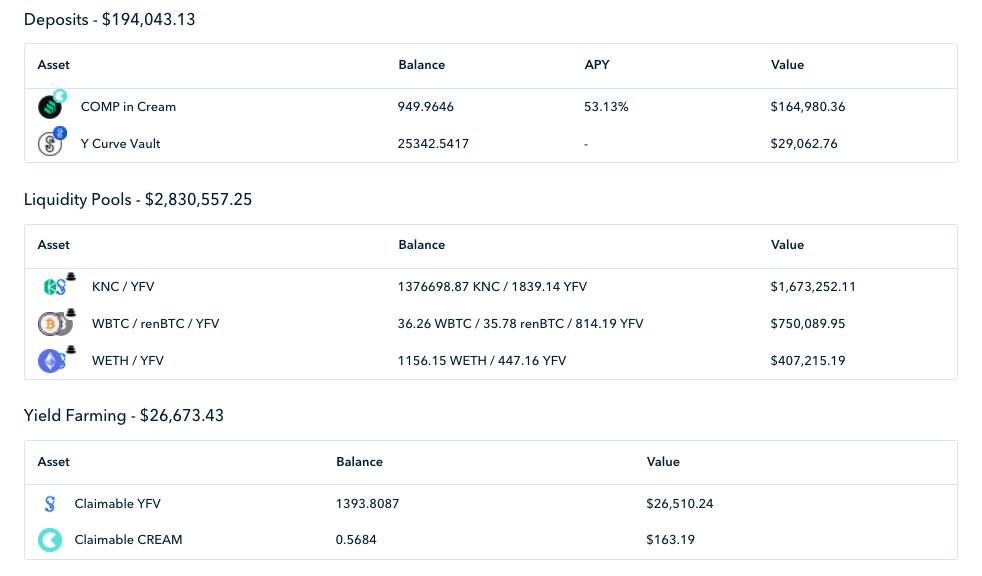The height and width of the screenshot is (576, 982).
Task: Select the Y Curve Vault asset name
Action: click(120, 143)
